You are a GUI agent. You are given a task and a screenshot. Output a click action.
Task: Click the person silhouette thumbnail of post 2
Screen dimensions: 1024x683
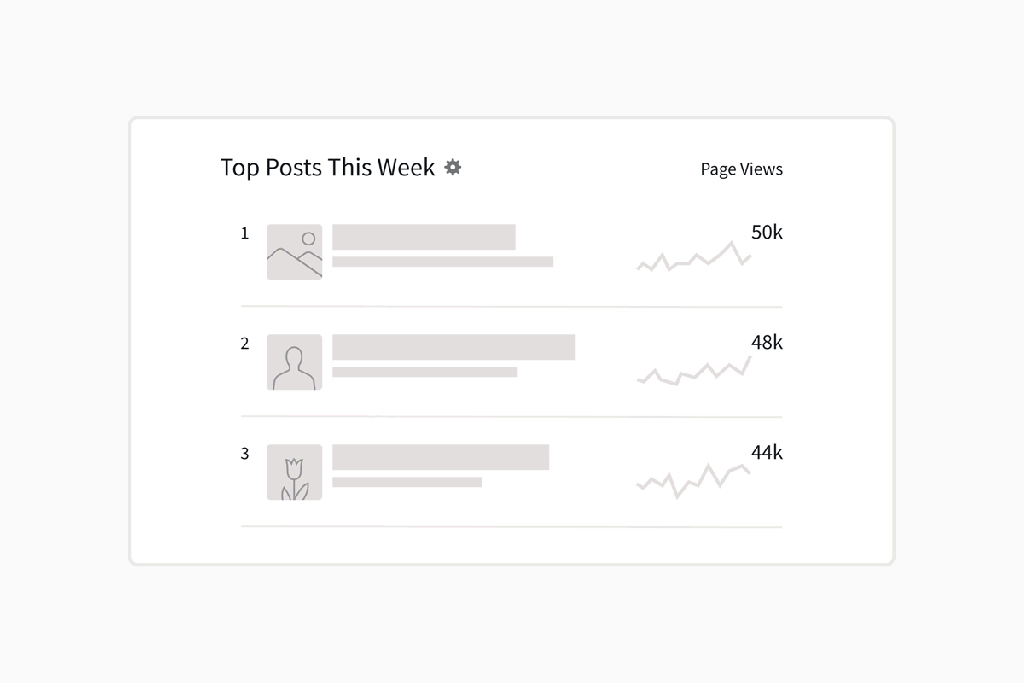295,362
